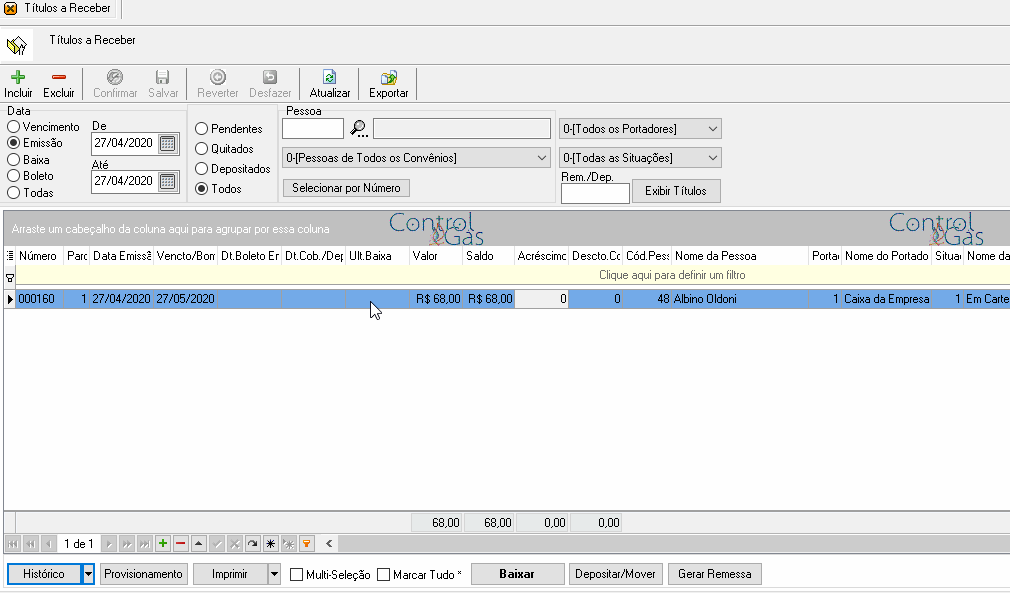This screenshot has width=1010, height=593.
Task: Click the Baixar button
Action: point(517,574)
